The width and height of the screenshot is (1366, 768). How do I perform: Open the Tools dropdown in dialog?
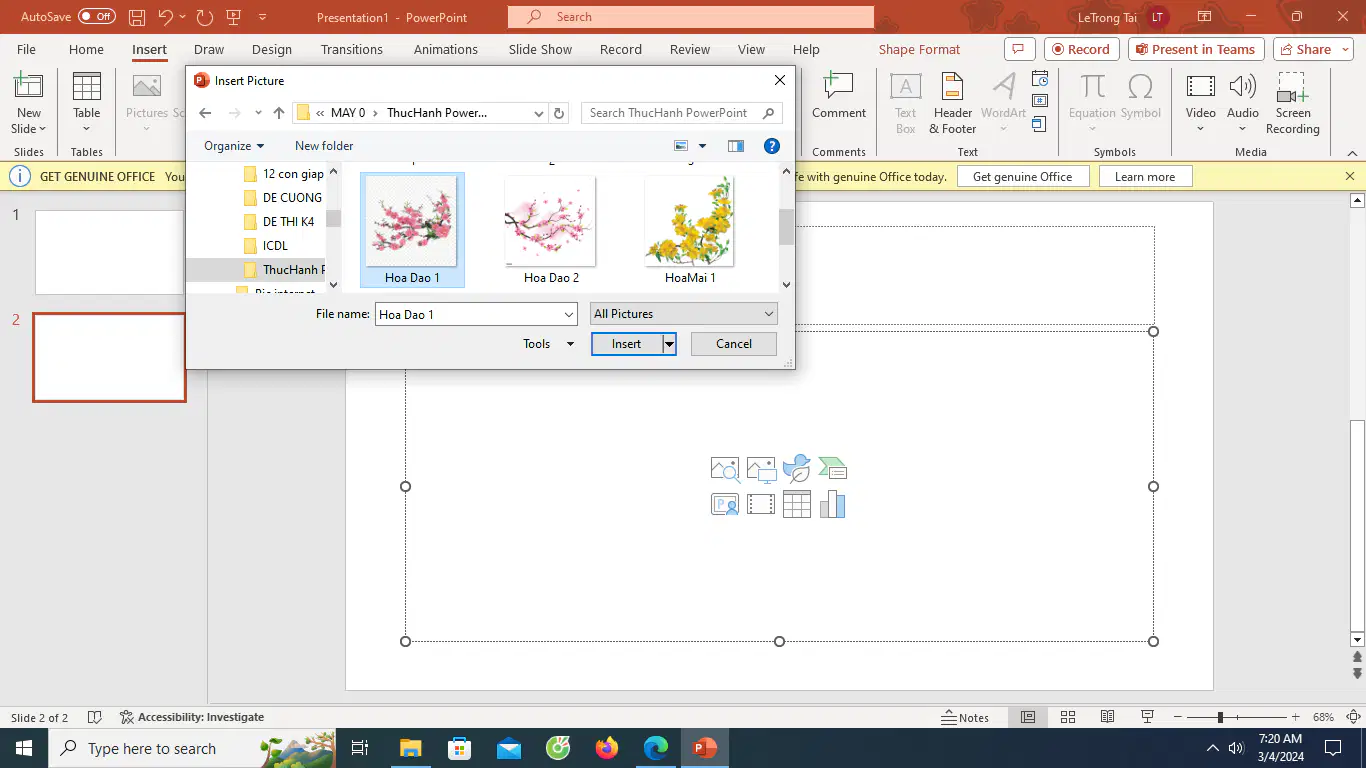(x=549, y=344)
